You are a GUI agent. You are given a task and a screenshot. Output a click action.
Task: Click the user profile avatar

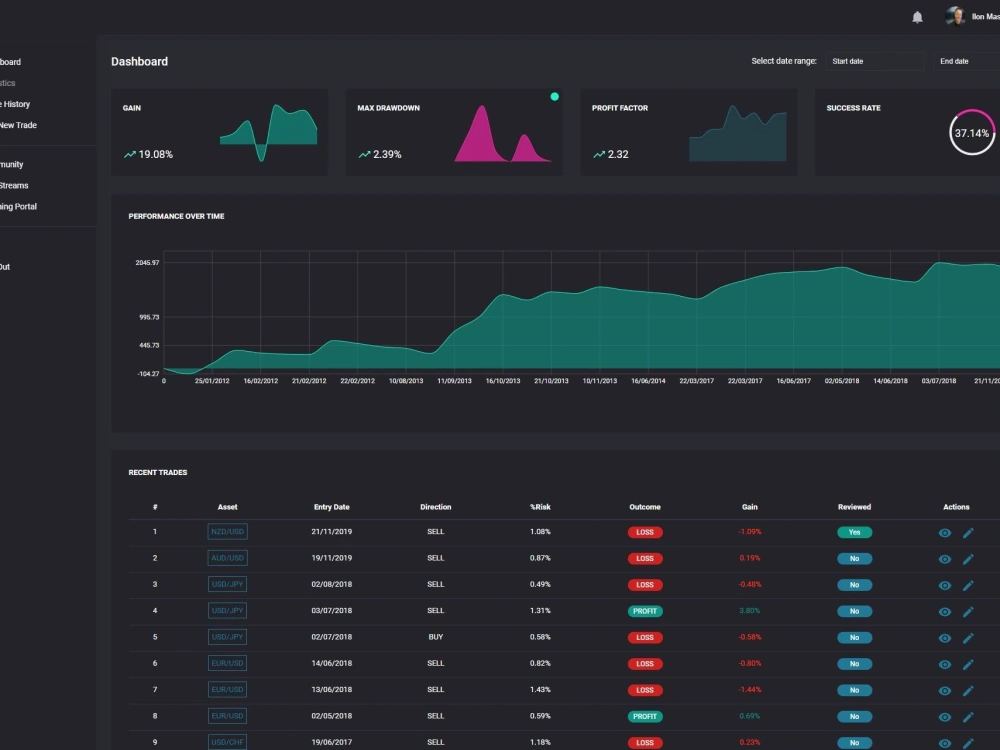point(954,17)
